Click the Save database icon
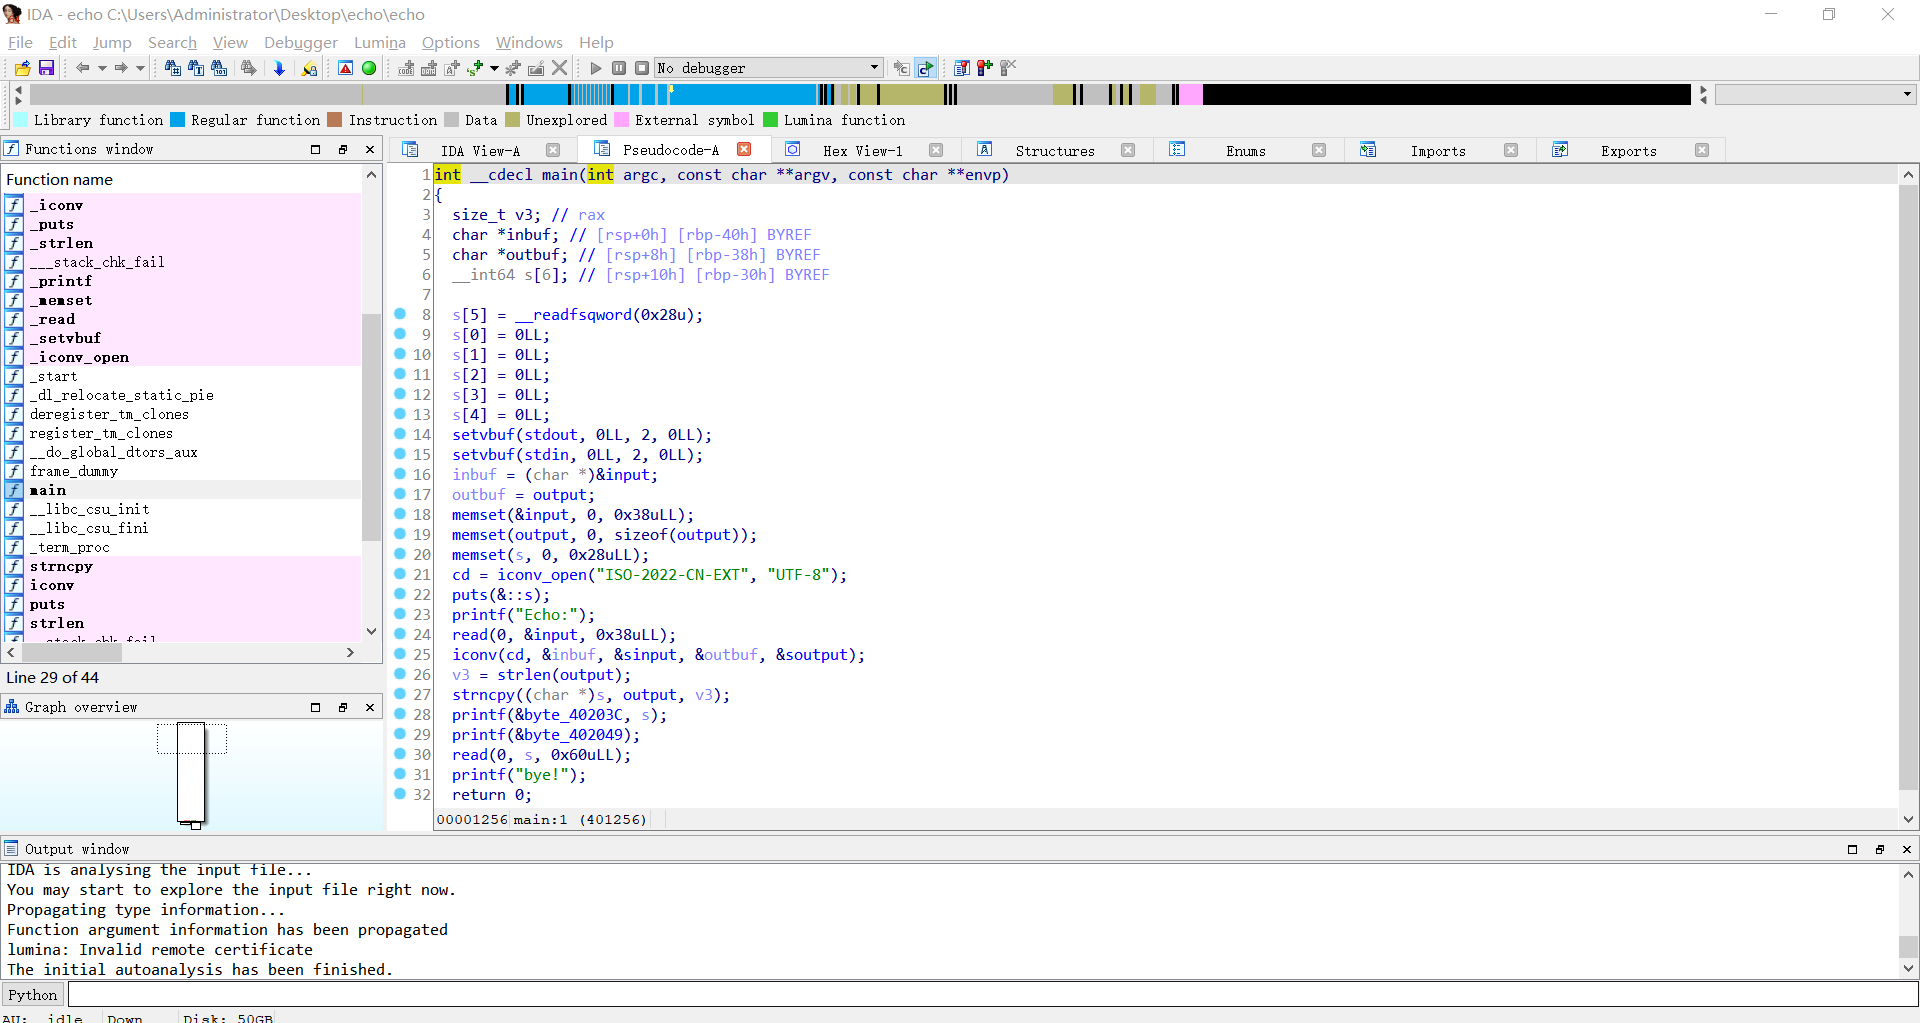 point(46,68)
